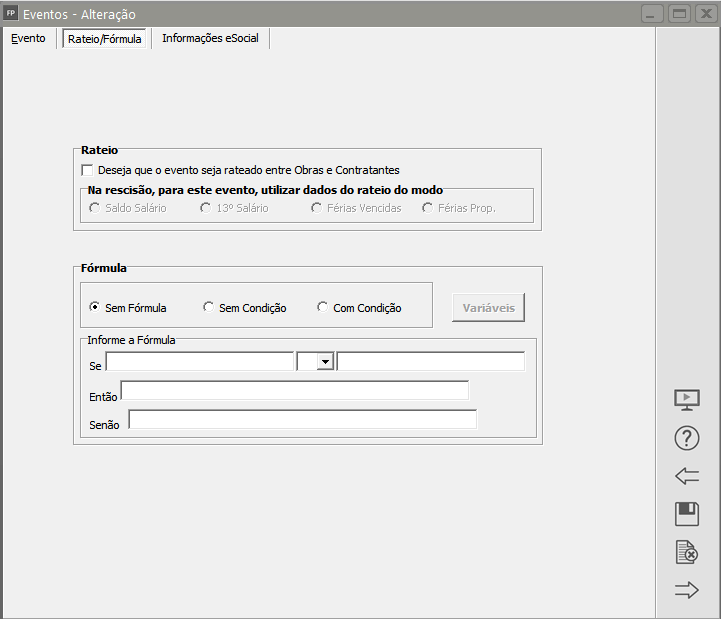
Task: Choose the Sem Condição option
Action: click(208, 308)
